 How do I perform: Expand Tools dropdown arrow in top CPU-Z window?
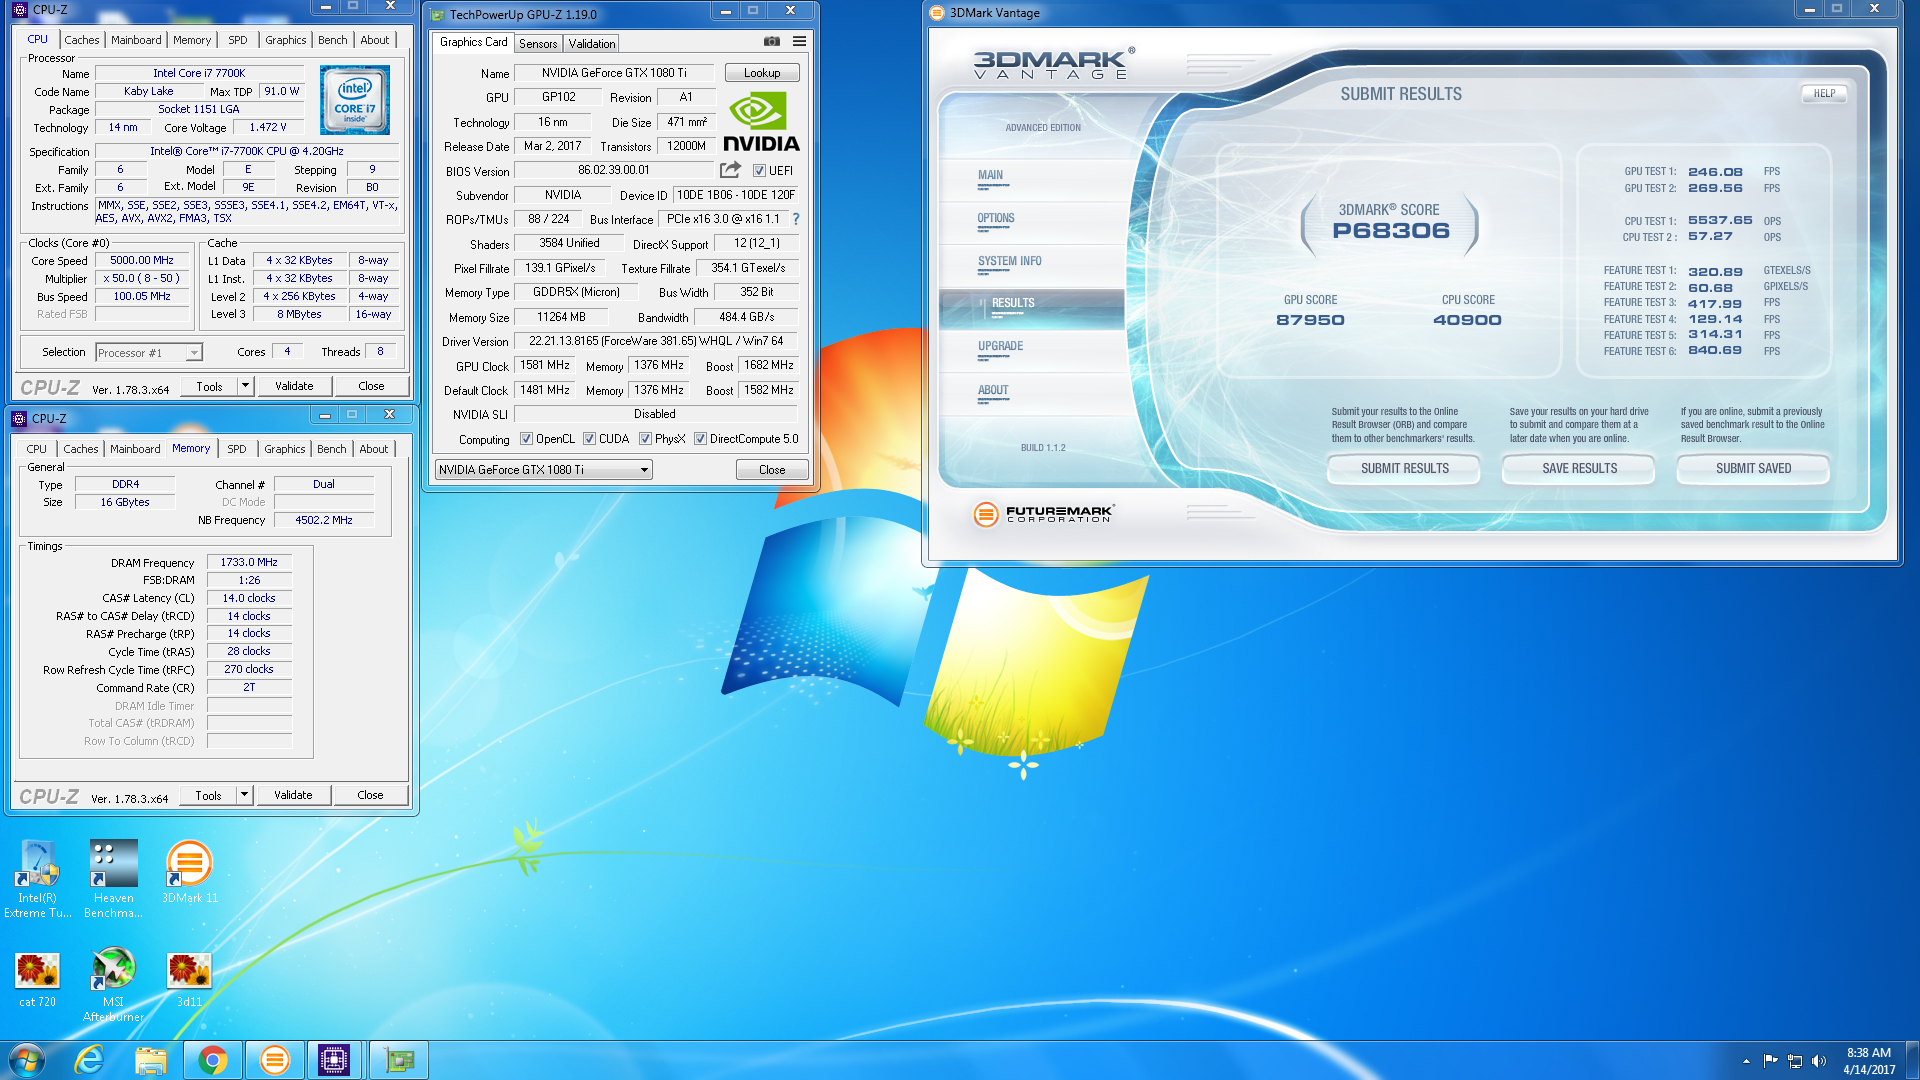click(245, 386)
